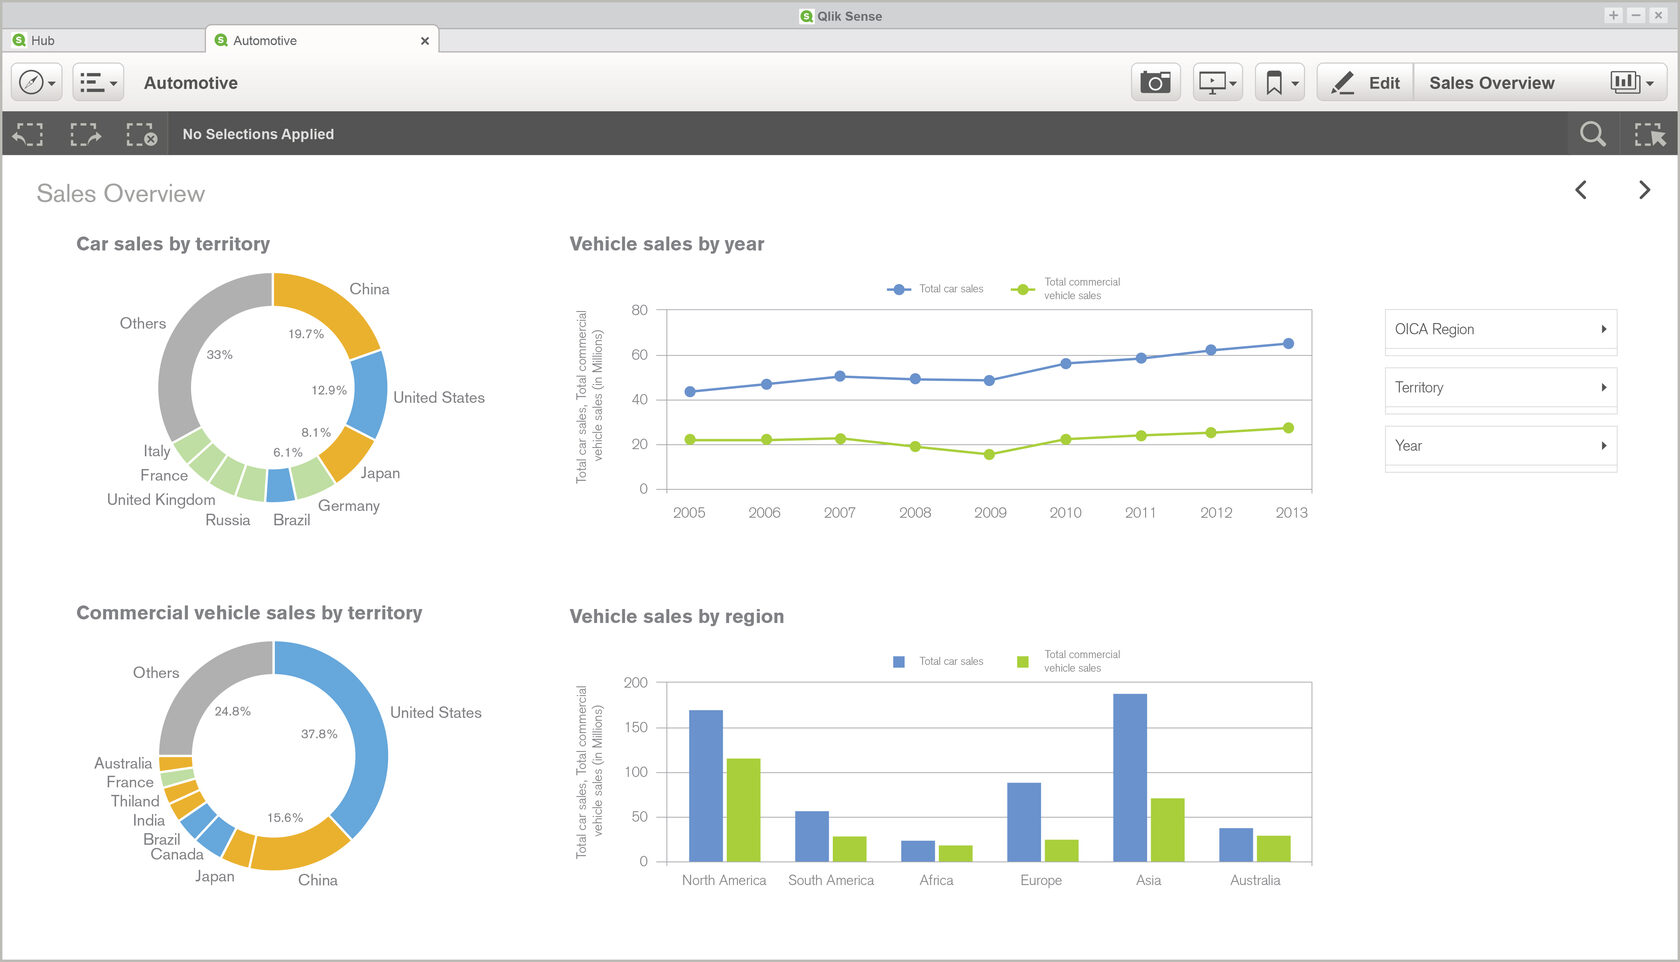Step back in selections

(x=28, y=134)
